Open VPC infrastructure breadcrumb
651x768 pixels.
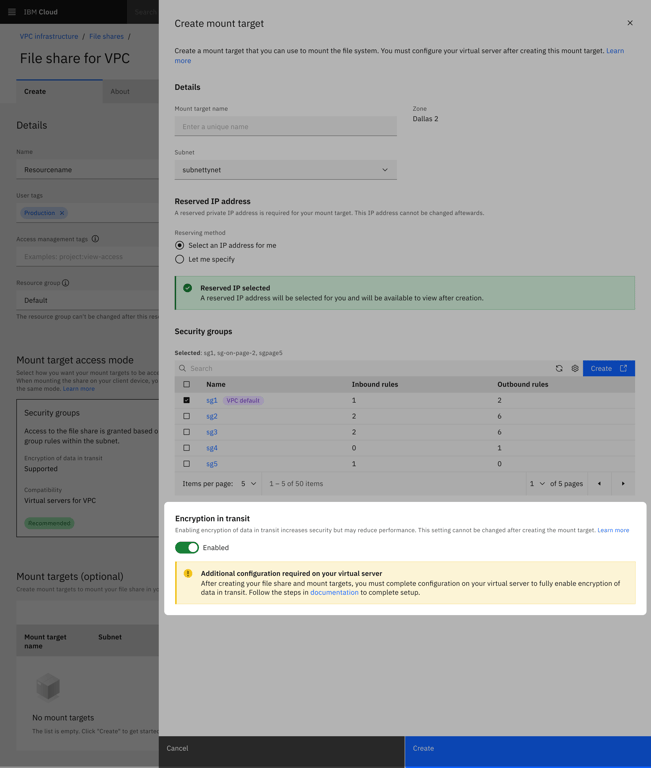(x=49, y=36)
